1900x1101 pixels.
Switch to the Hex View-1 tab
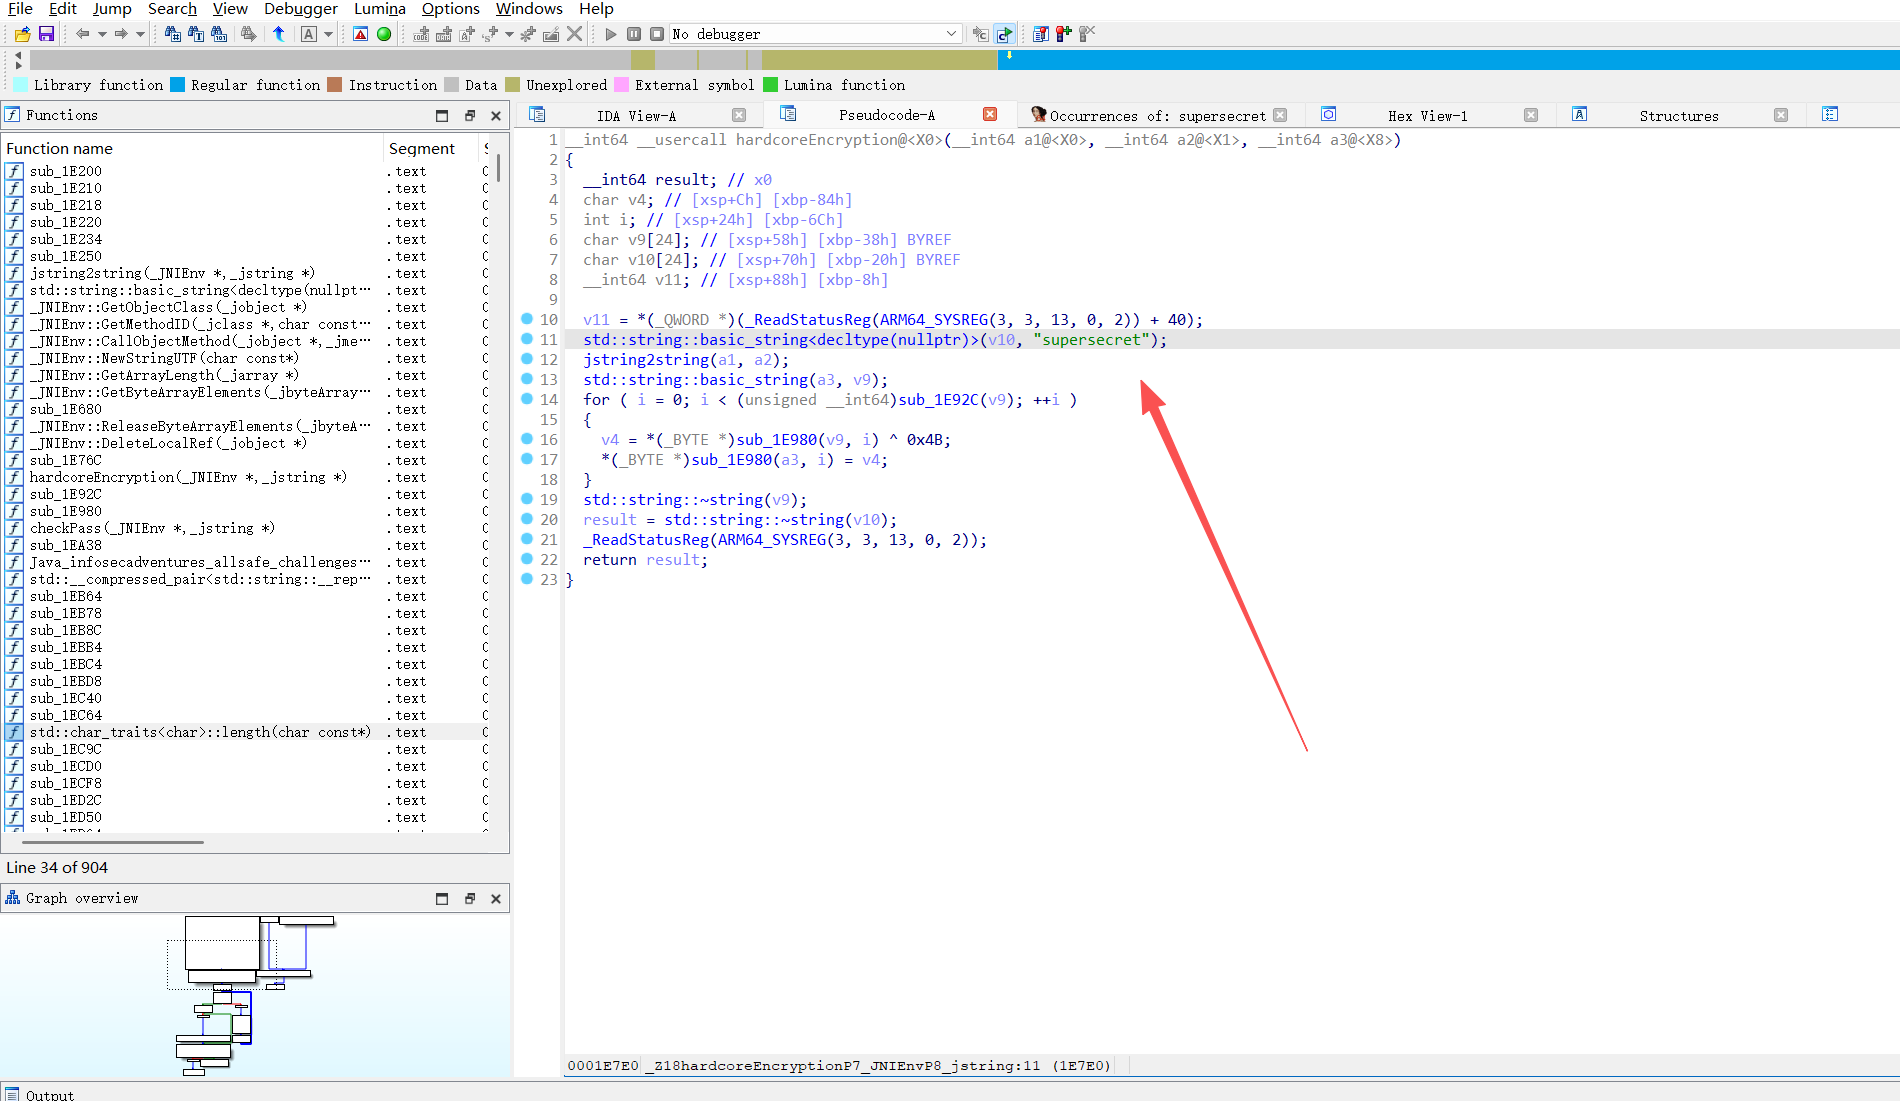[1427, 116]
